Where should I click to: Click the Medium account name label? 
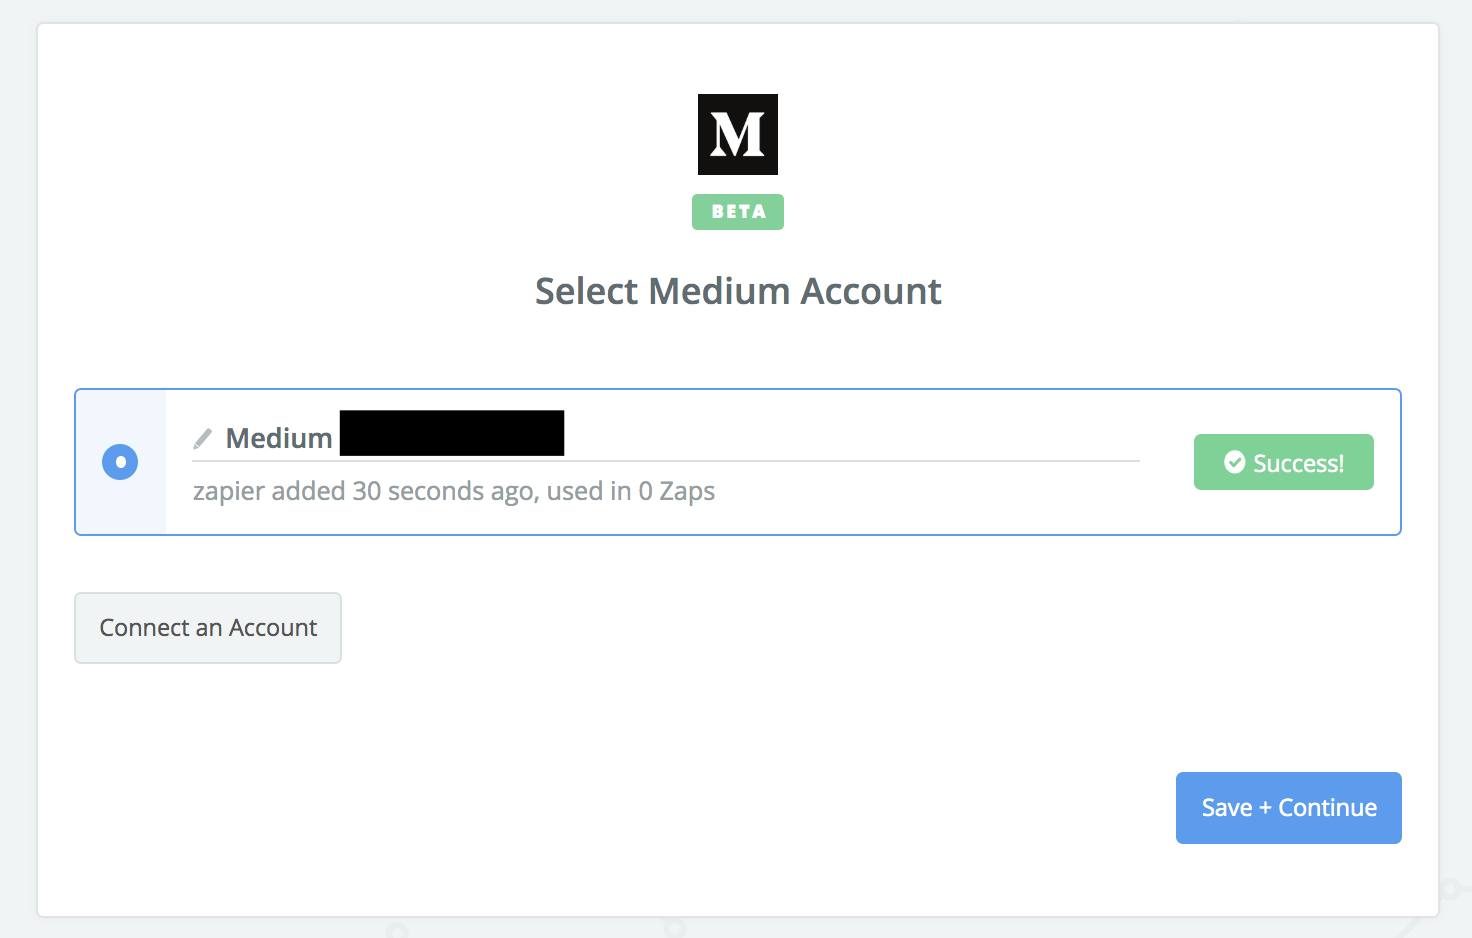(279, 438)
